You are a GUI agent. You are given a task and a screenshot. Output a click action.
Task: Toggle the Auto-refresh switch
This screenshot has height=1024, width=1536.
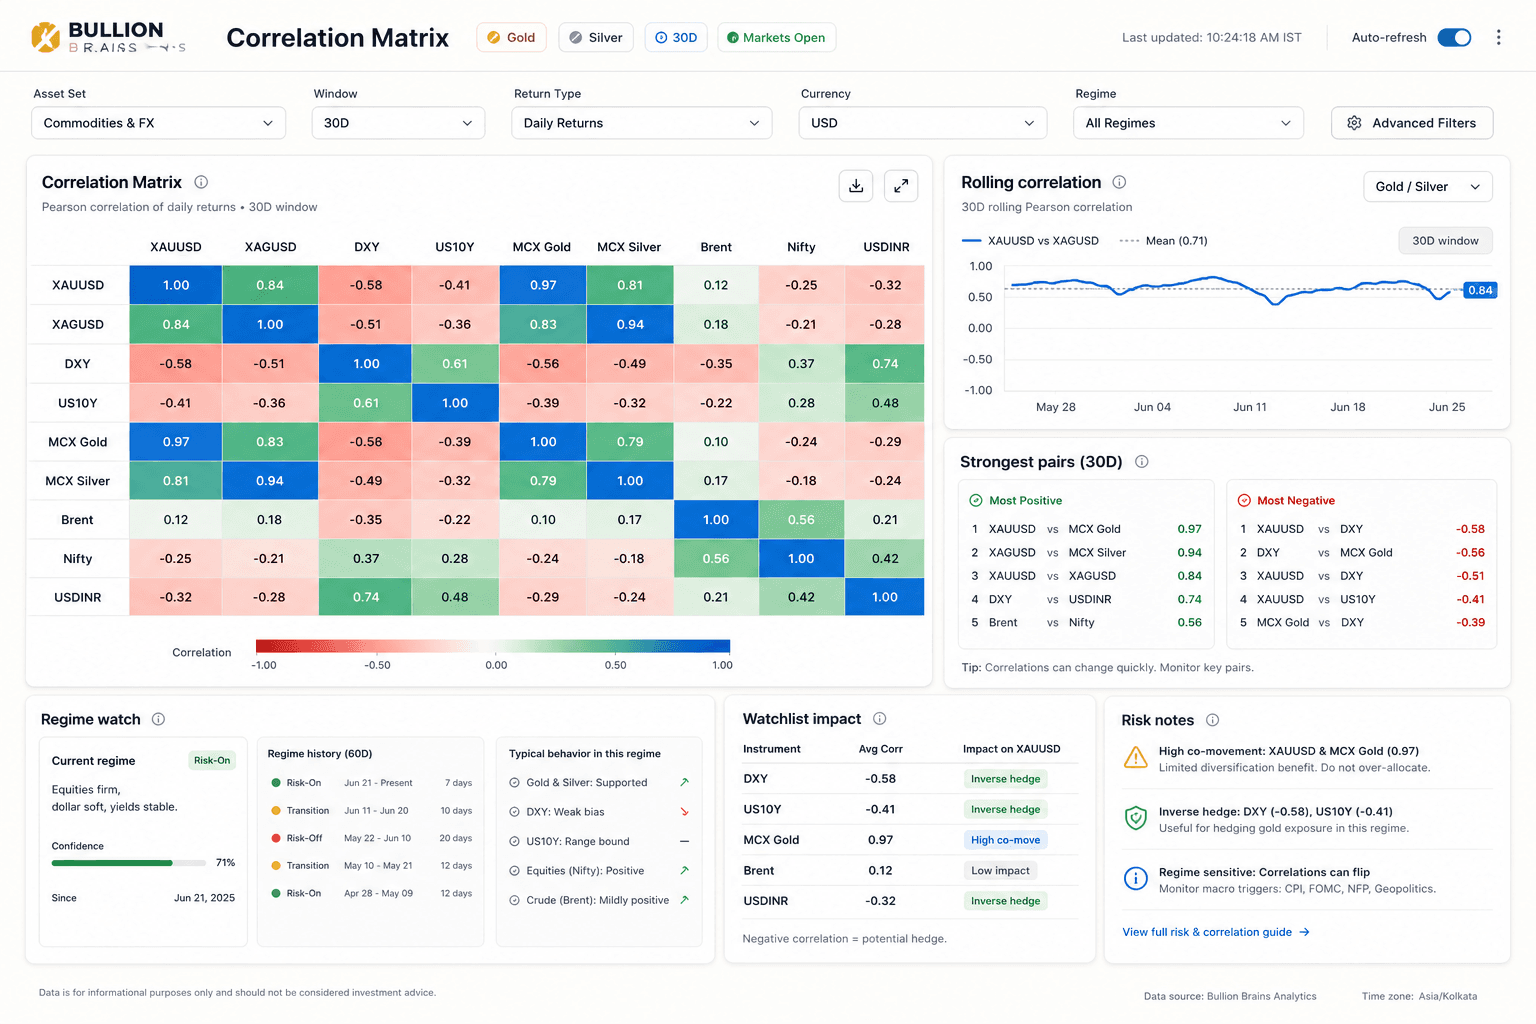(1454, 37)
